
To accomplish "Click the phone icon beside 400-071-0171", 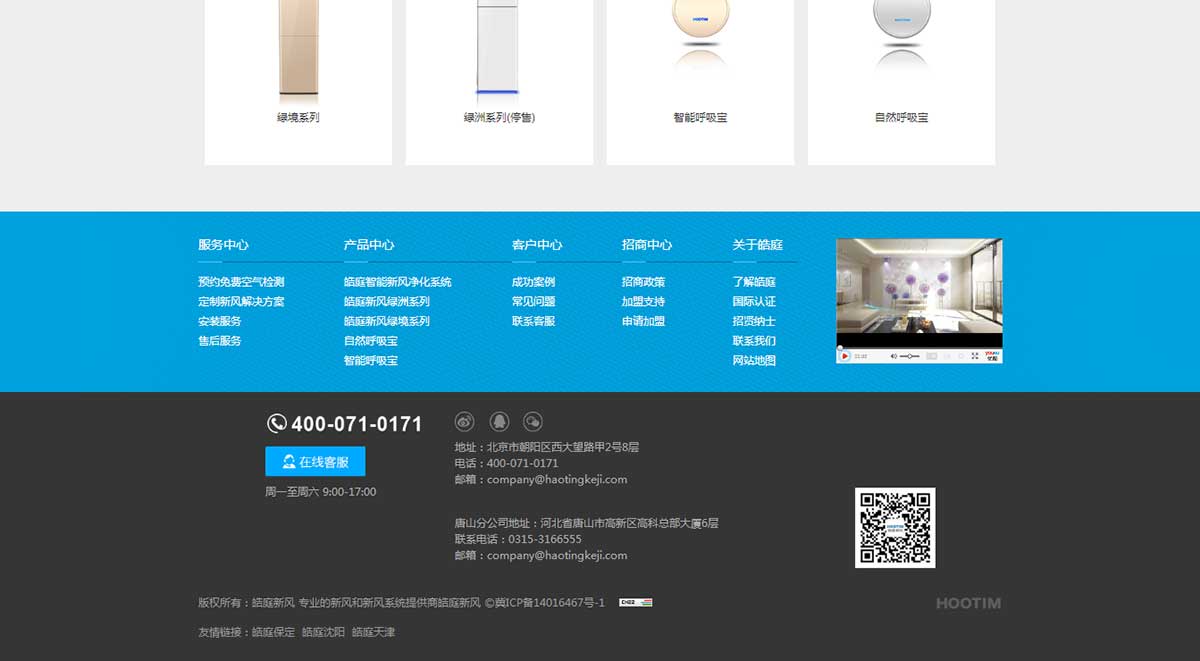I will (277, 424).
